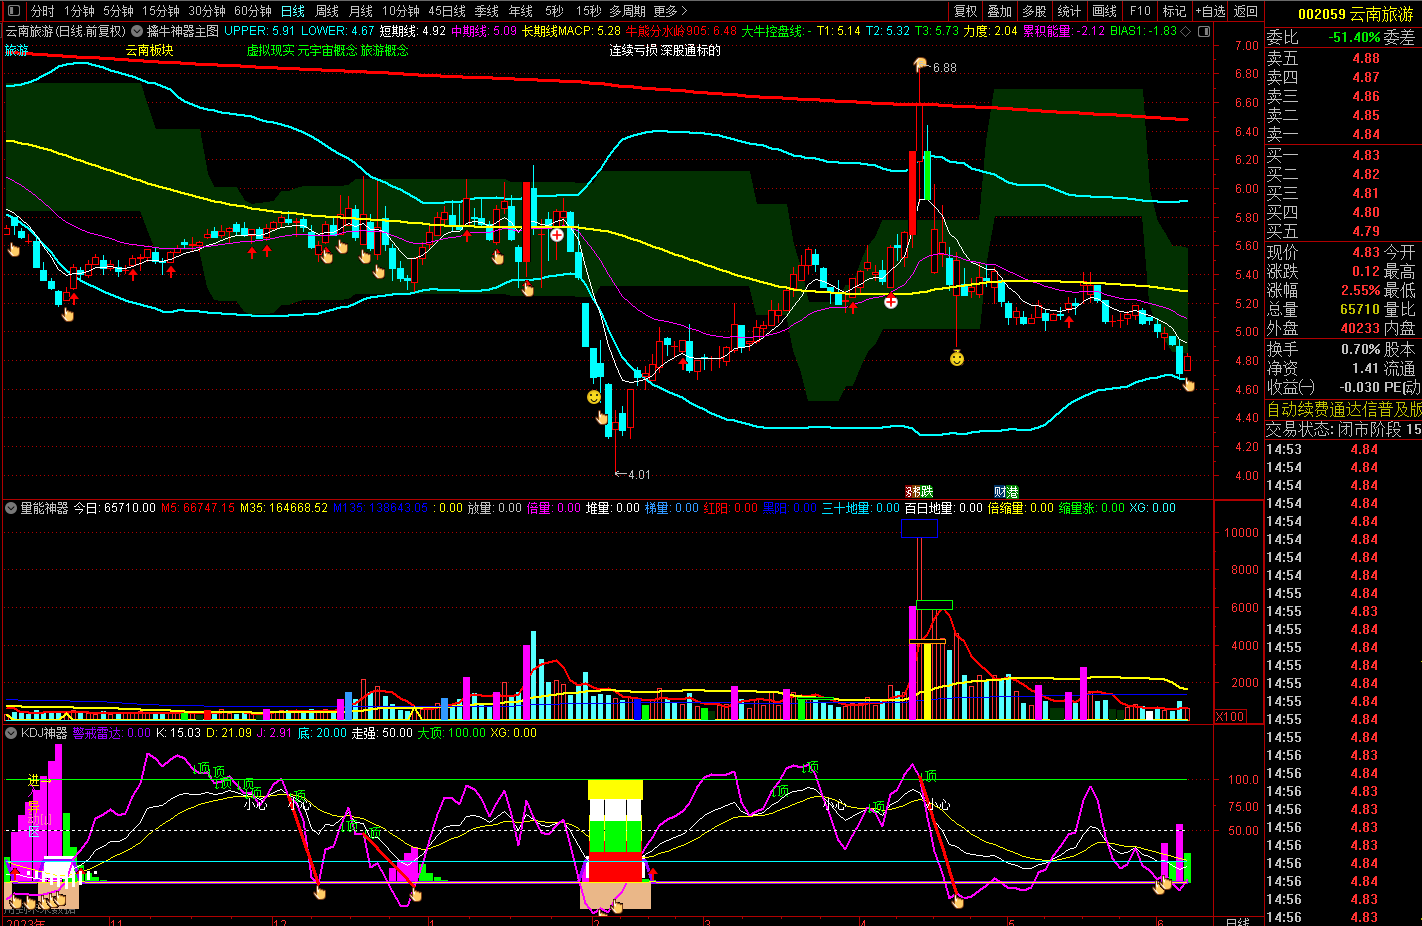Expand the 擒牛神器主图 indicator dropdown
The image size is (1422, 926).
click(x=137, y=31)
